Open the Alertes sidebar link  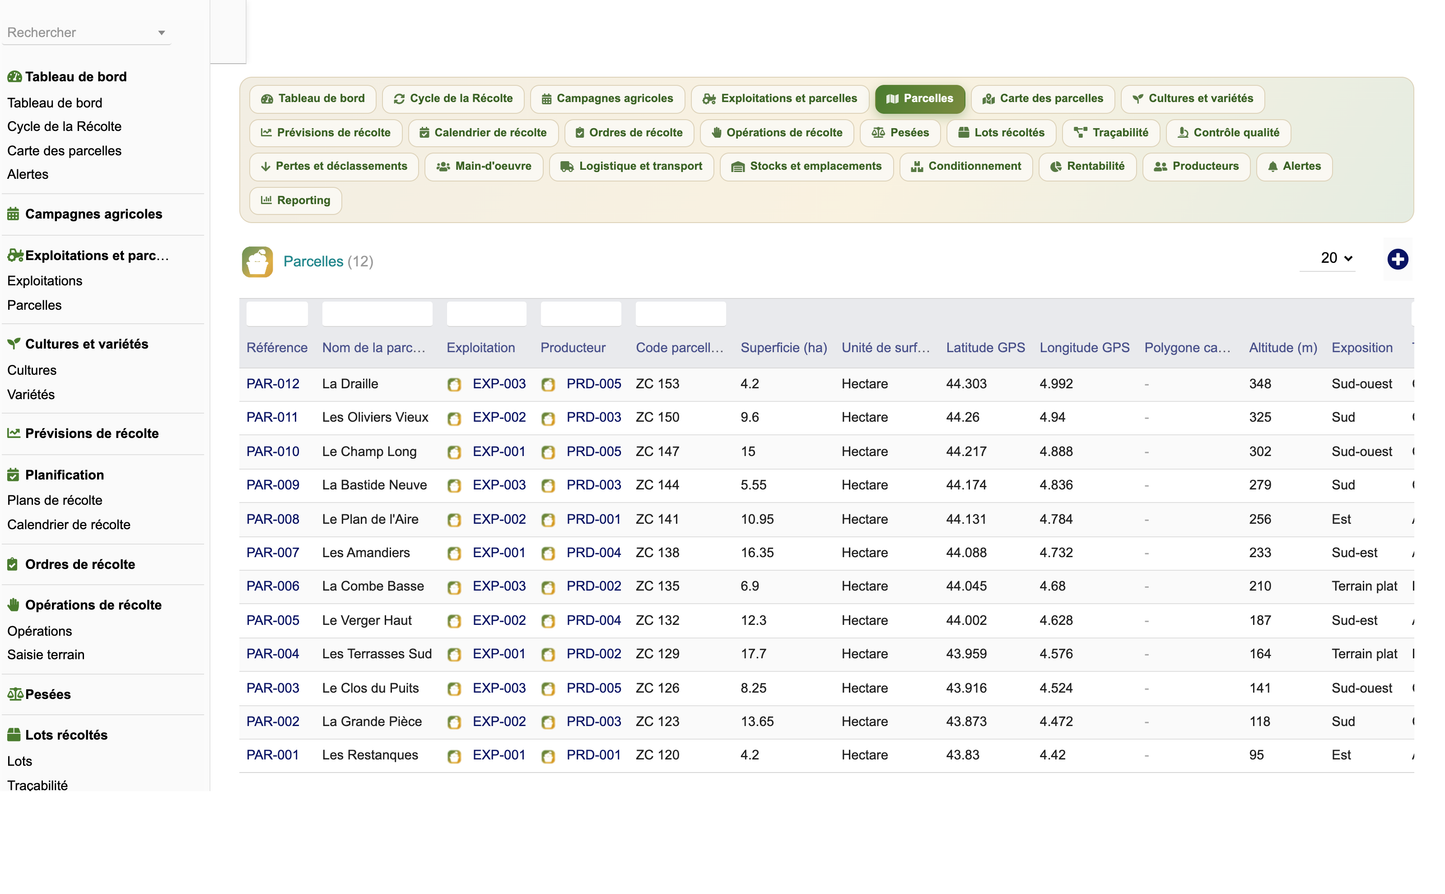(28, 174)
